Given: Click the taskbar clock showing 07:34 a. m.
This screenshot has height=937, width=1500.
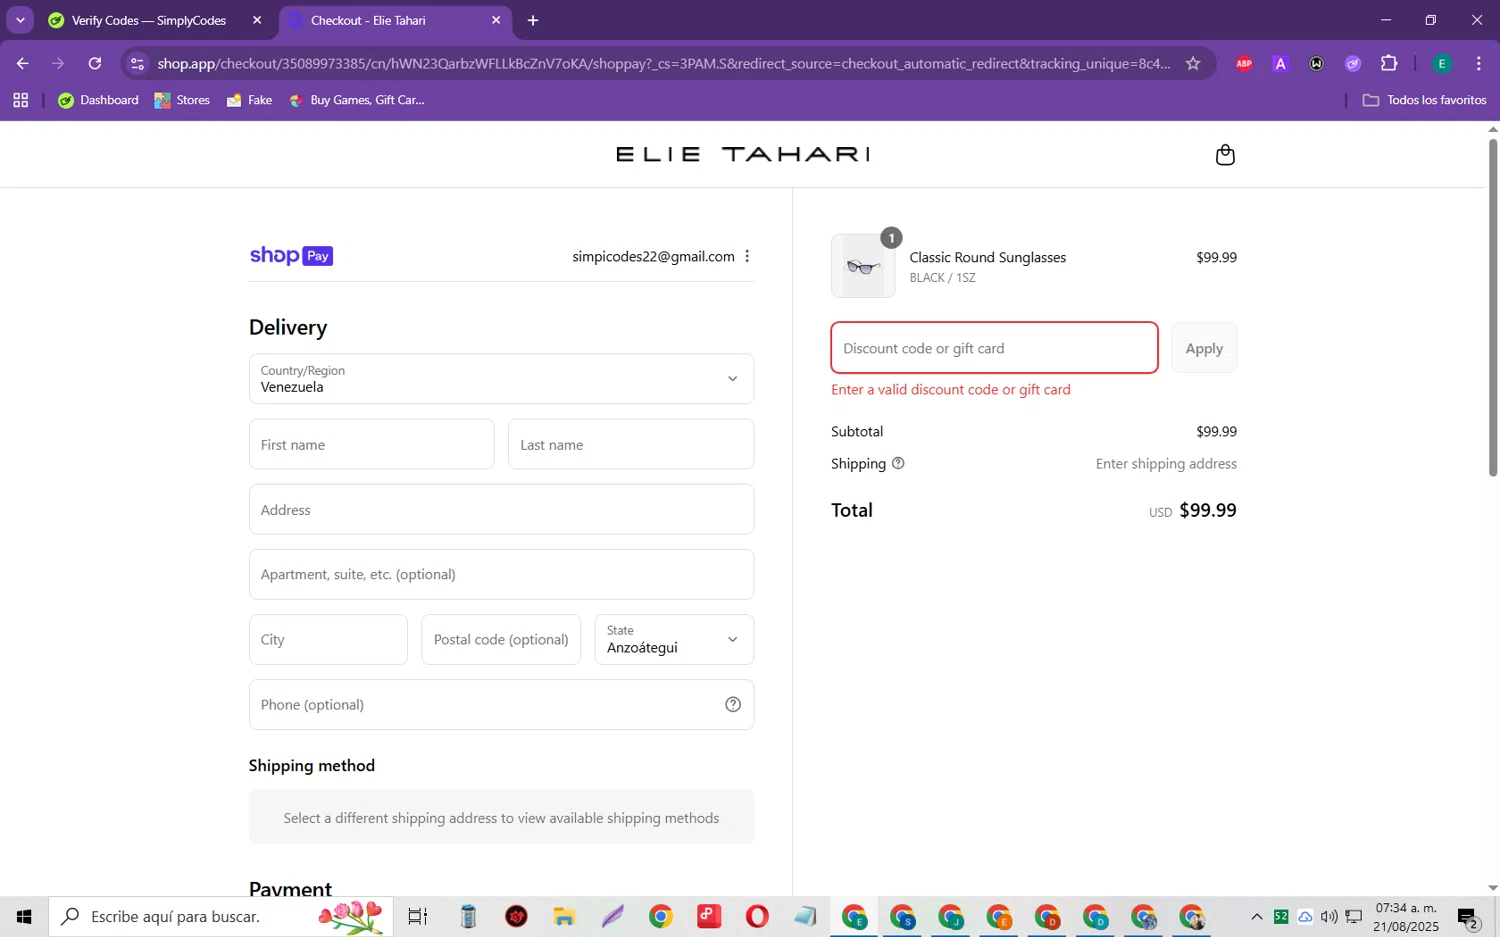Looking at the screenshot, I should click(1406, 917).
